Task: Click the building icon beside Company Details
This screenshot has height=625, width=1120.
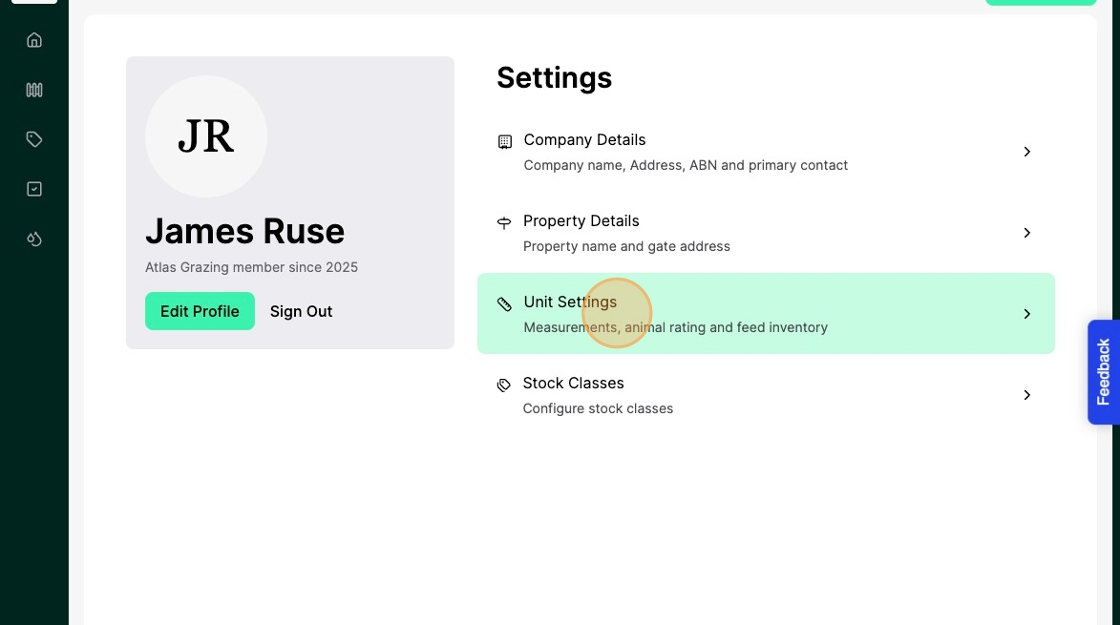Action: point(505,142)
